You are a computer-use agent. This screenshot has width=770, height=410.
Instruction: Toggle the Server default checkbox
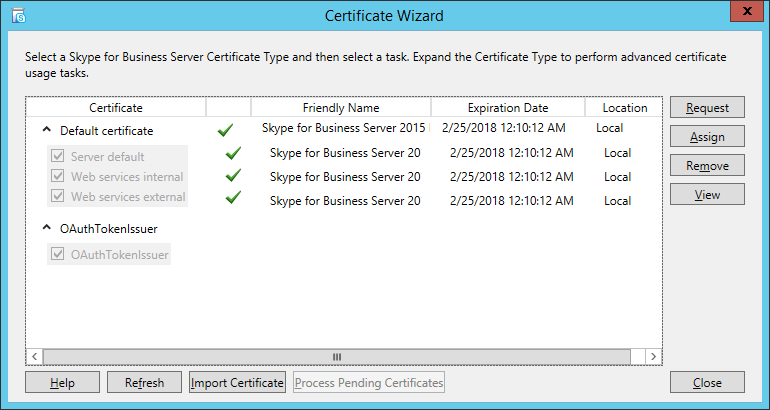(58, 156)
